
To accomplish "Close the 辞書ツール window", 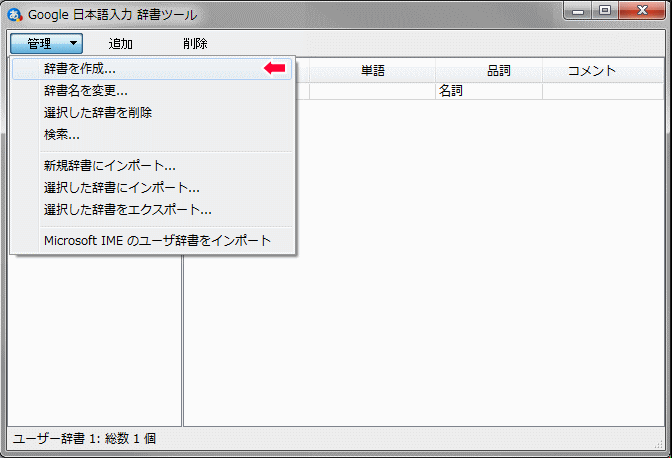I will [x=642, y=10].
